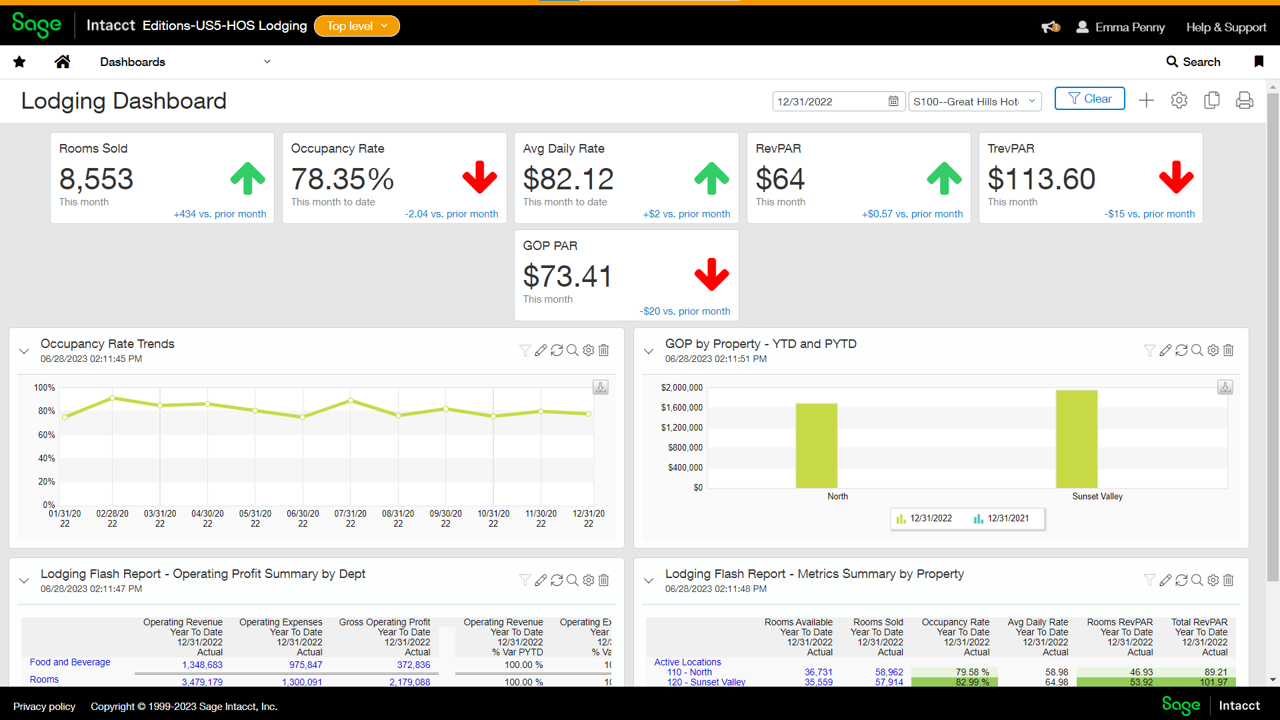
Task: Click 1,348,683 Food and Beverage revenue
Action: [202, 664]
